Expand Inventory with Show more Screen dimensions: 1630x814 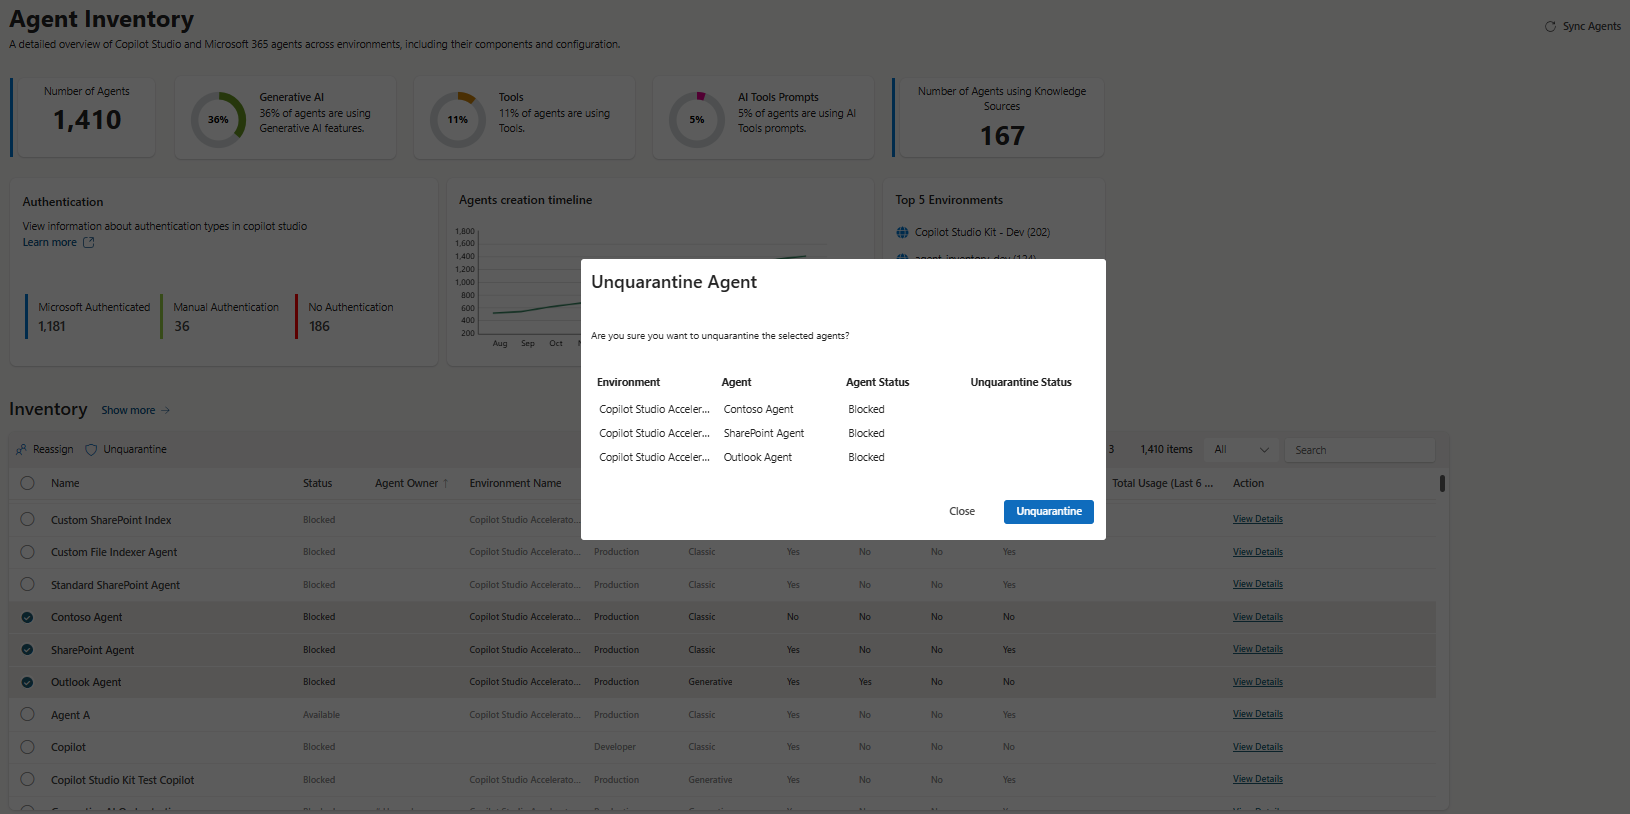128,410
